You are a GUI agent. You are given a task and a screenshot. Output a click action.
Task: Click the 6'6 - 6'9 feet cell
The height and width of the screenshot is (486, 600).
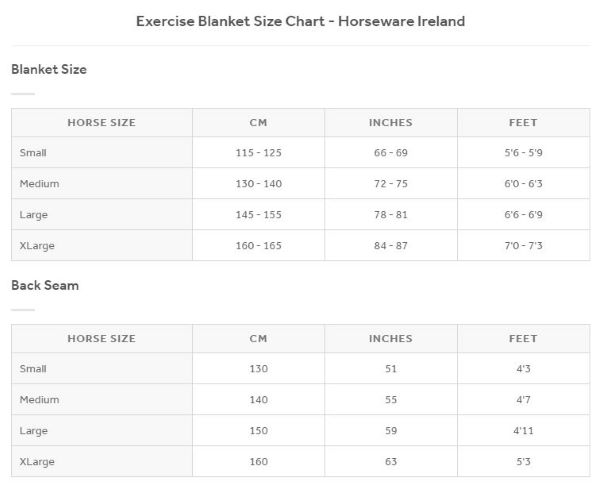[x=523, y=215]
